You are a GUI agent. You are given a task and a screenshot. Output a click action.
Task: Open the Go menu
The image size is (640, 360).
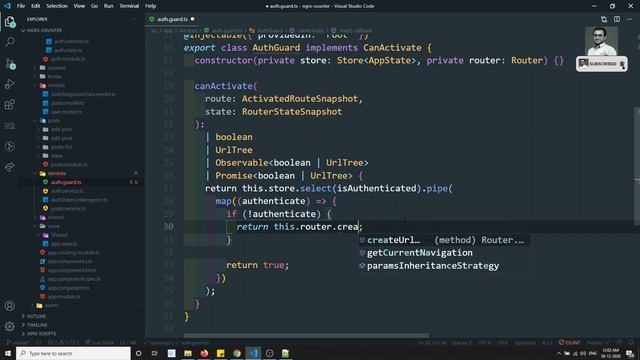94,6
